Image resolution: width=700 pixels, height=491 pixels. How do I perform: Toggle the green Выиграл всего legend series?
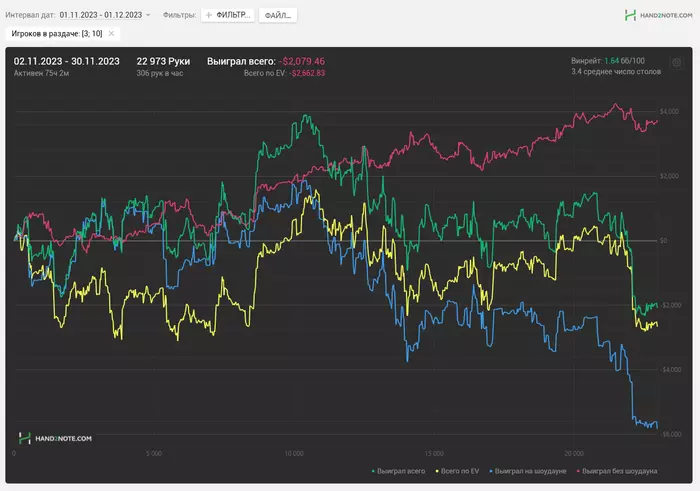399,470
